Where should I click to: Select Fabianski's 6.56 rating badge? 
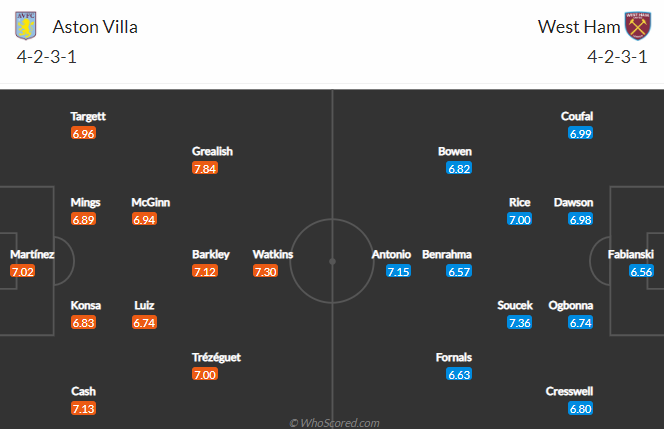point(641,271)
